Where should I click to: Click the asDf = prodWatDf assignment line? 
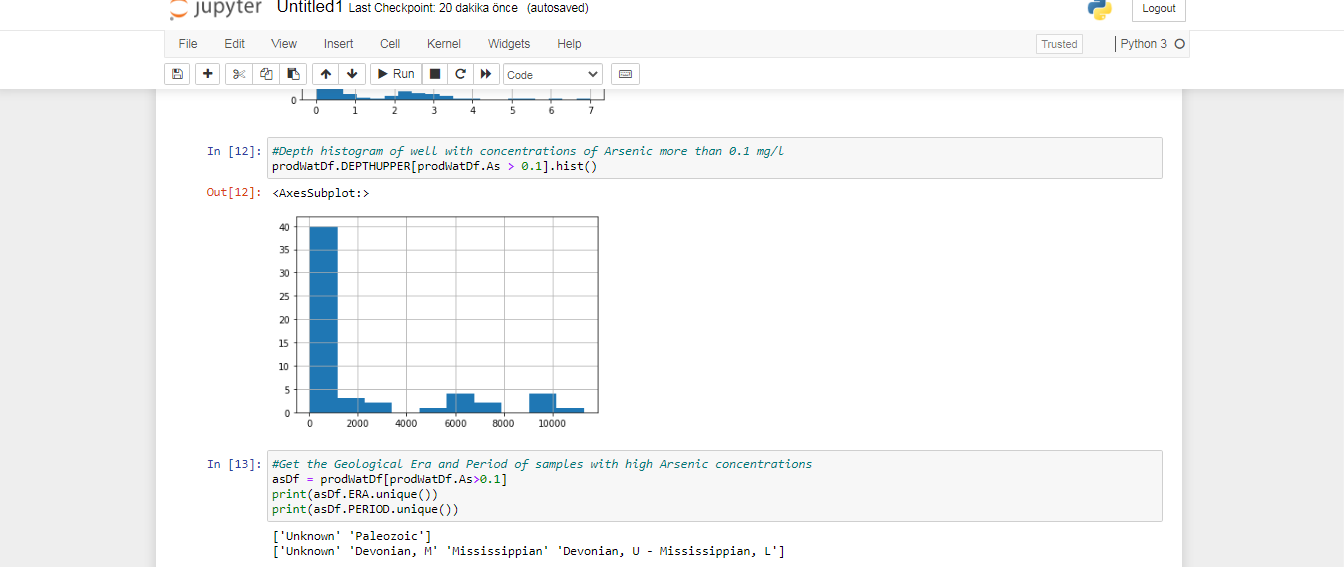tap(389, 479)
